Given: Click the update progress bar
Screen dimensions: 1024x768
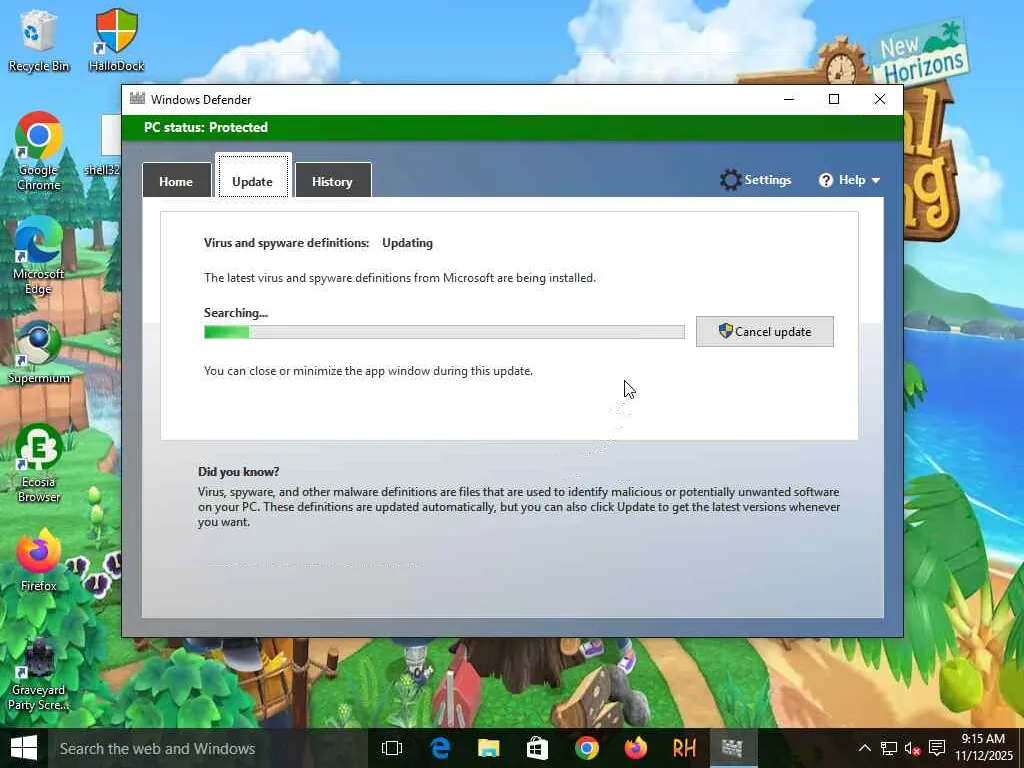Looking at the screenshot, I should pos(444,332).
